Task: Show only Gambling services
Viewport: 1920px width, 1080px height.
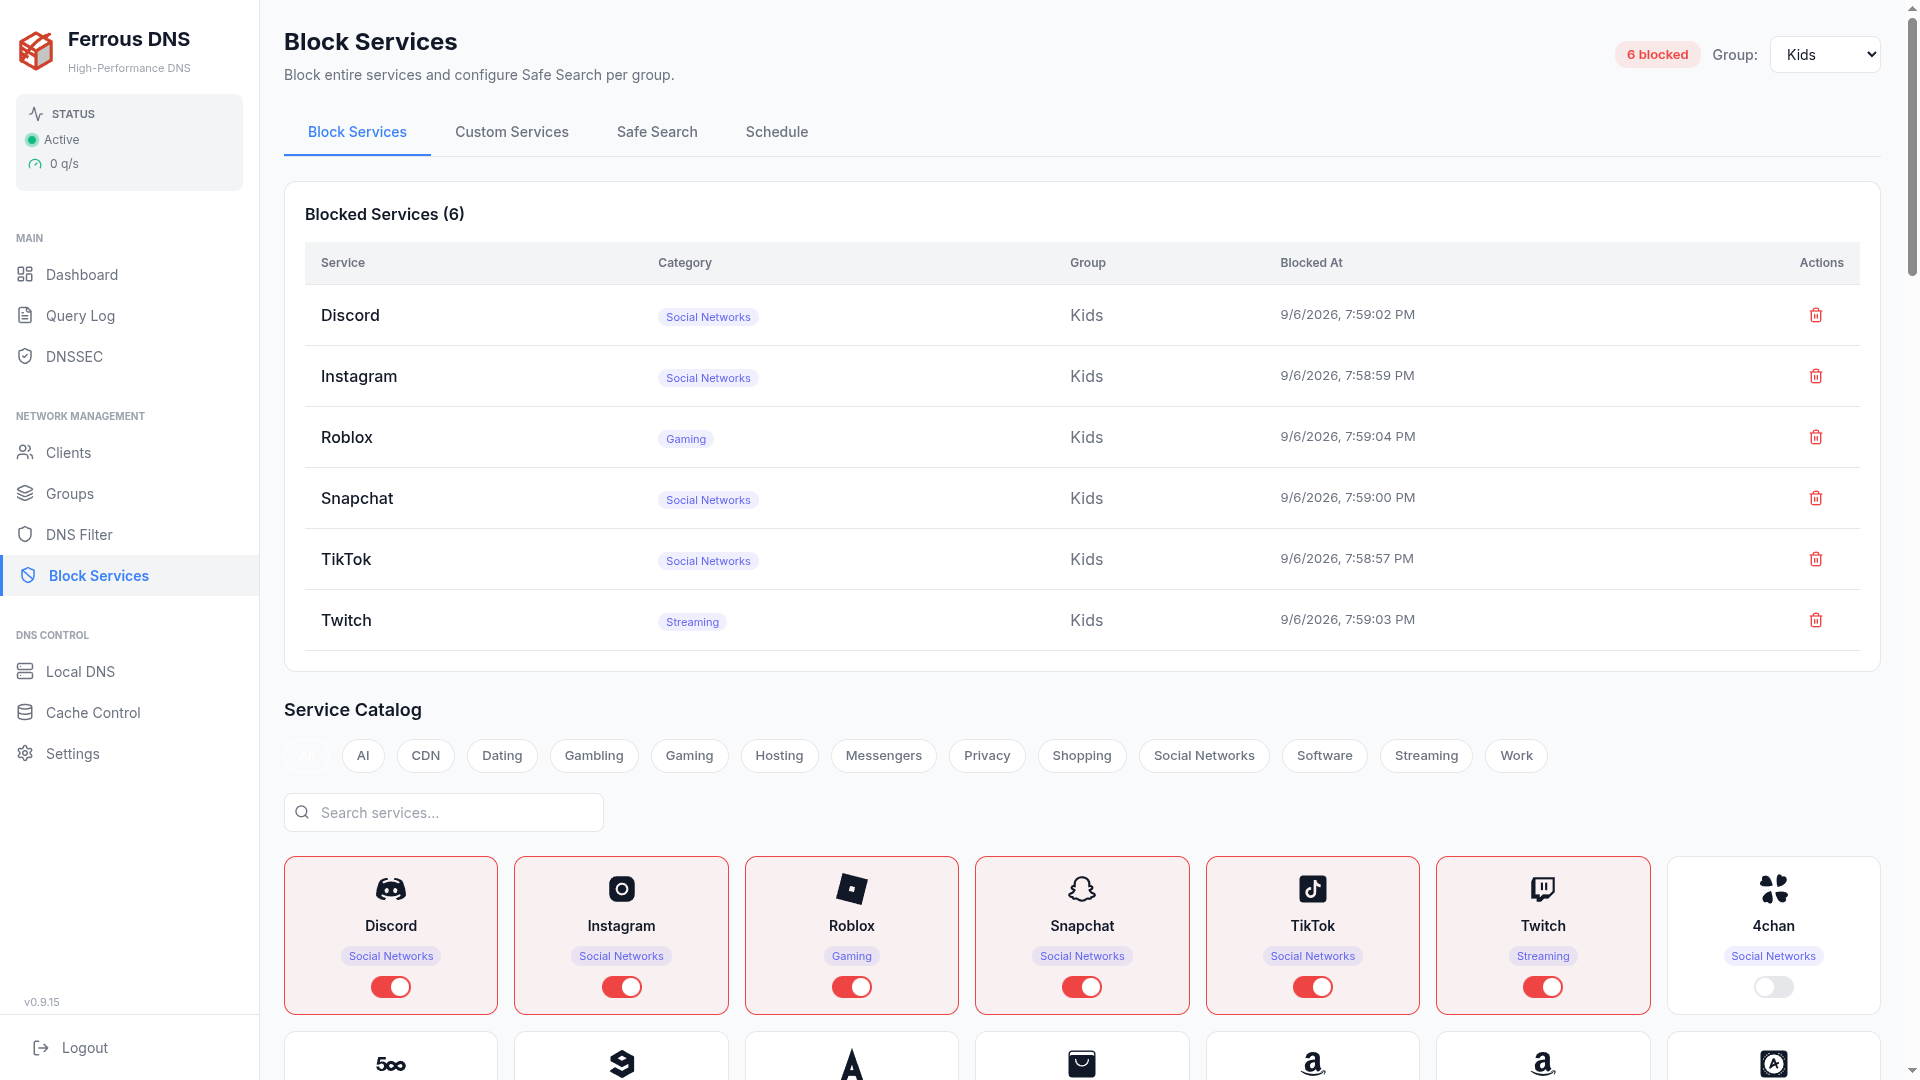Action: click(594, 756)
